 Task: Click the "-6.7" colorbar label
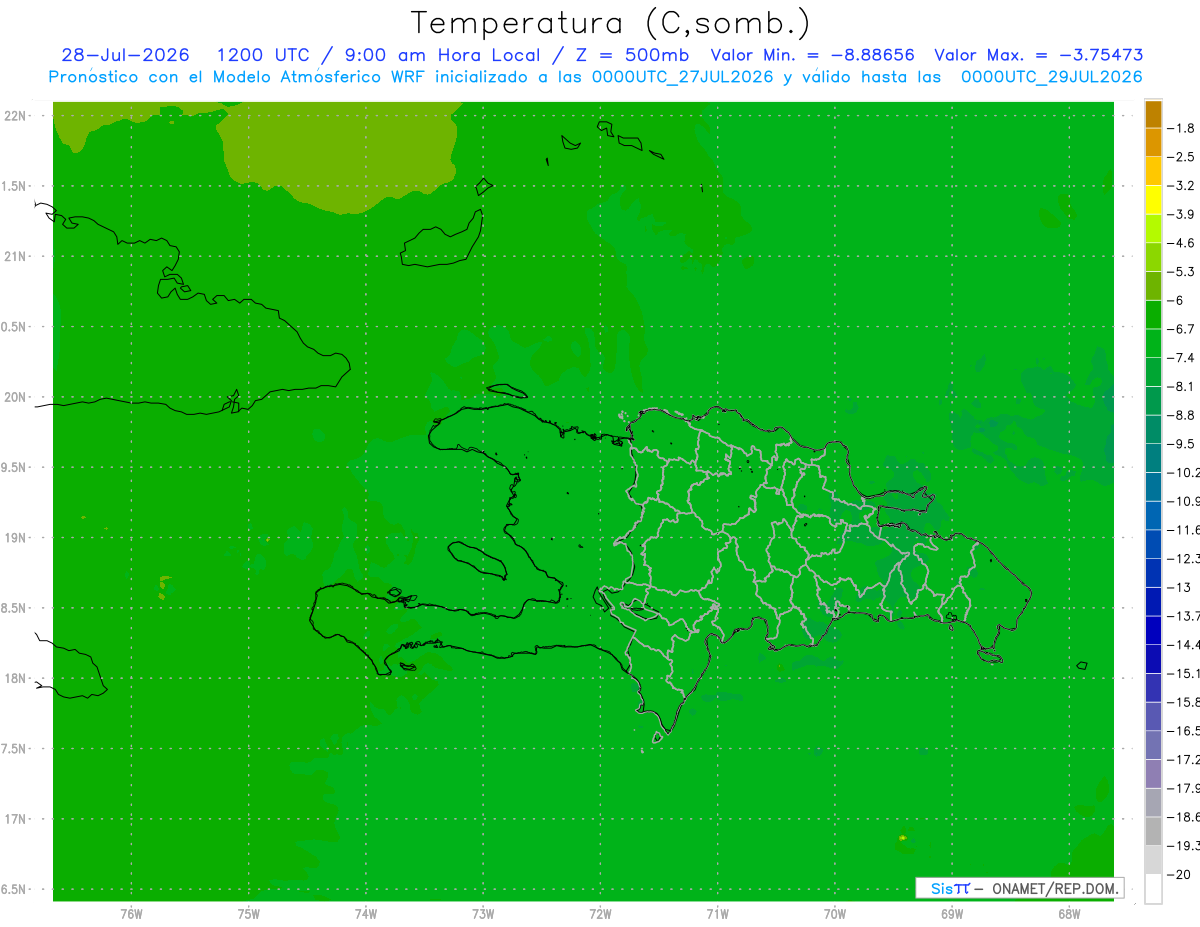click(x=1181, y=329)
